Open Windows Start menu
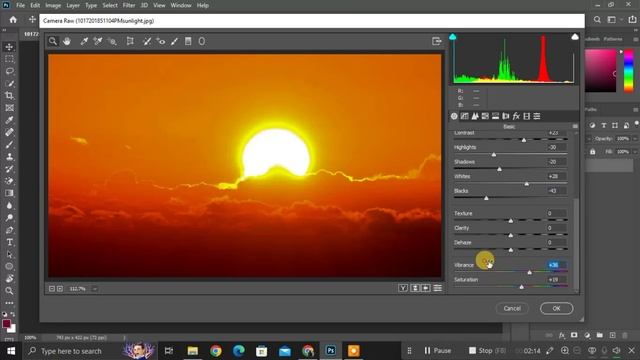The height and width of the screenshot is (360, 640). pyautogui.click(x=11, y=351)
